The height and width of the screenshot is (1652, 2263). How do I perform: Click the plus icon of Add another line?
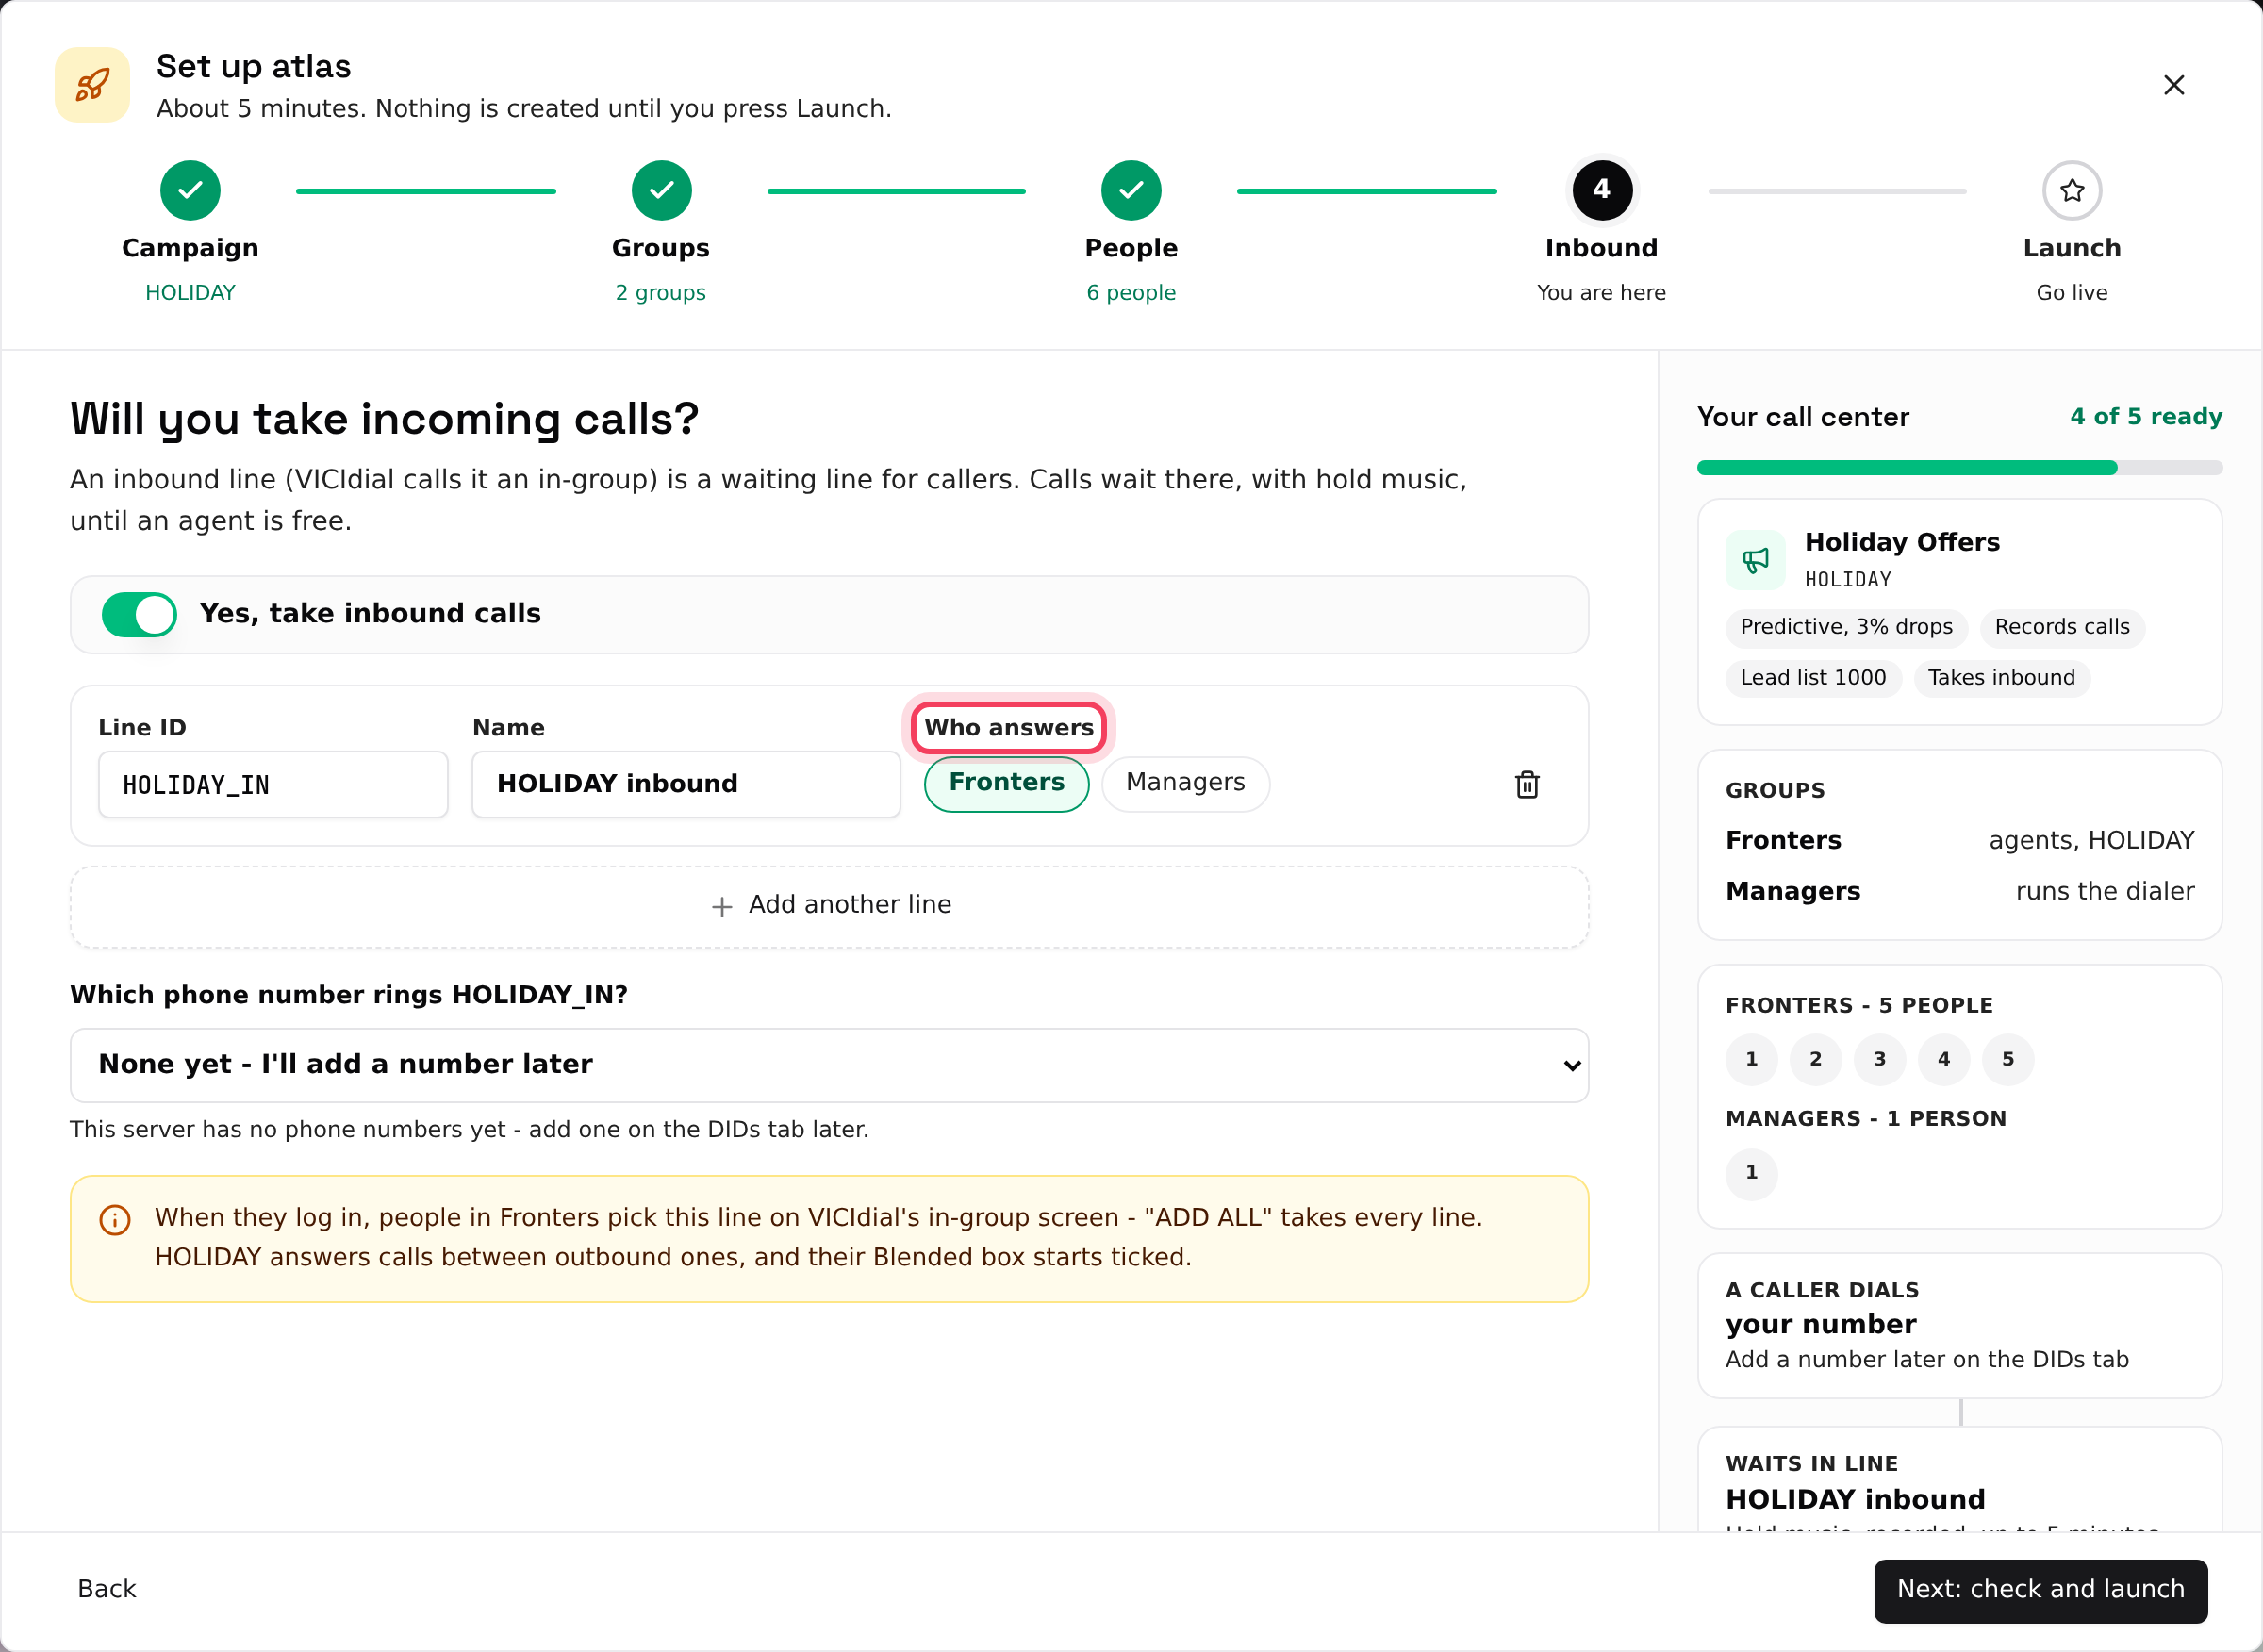click(722, 906)
